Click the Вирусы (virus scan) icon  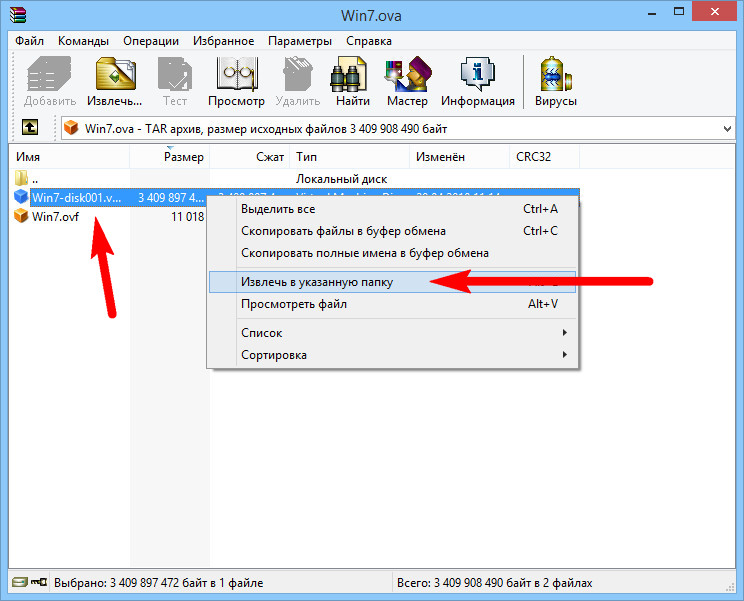coord(556,81)
